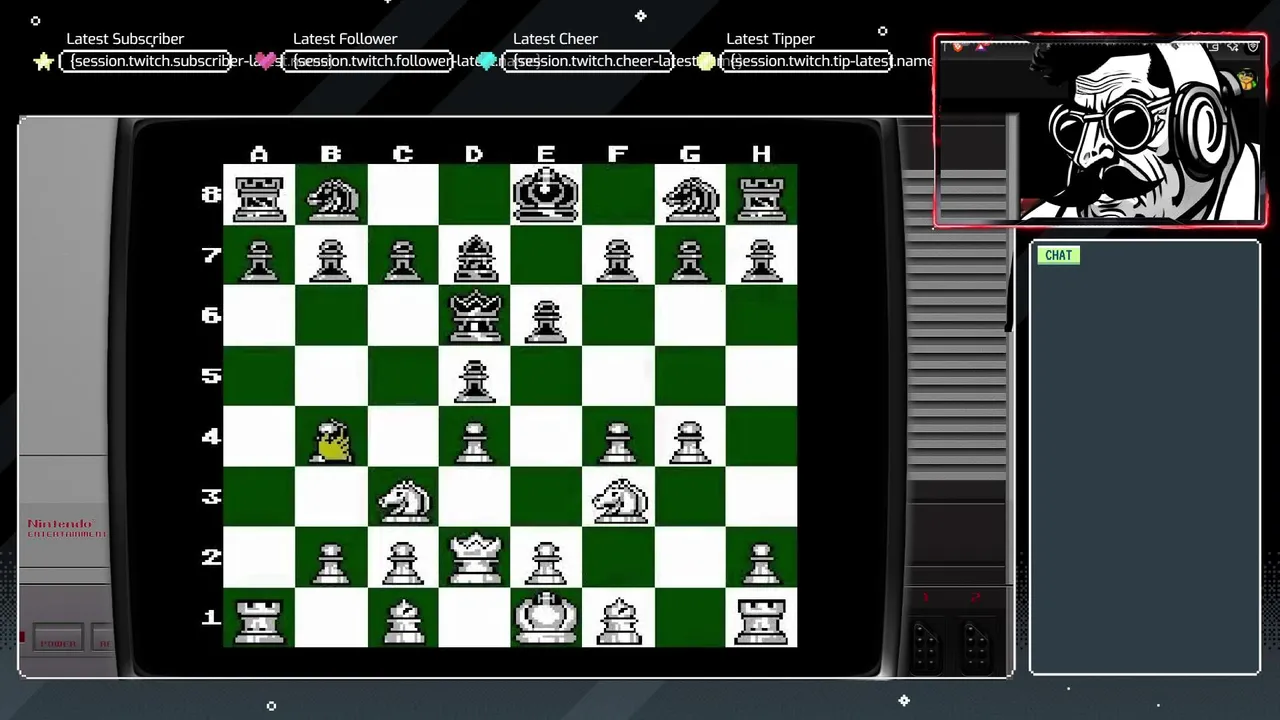Pick the black pawn on D5
Image resolution: width=1280 pixels, height=720 pixels.
tap(475, 380)
